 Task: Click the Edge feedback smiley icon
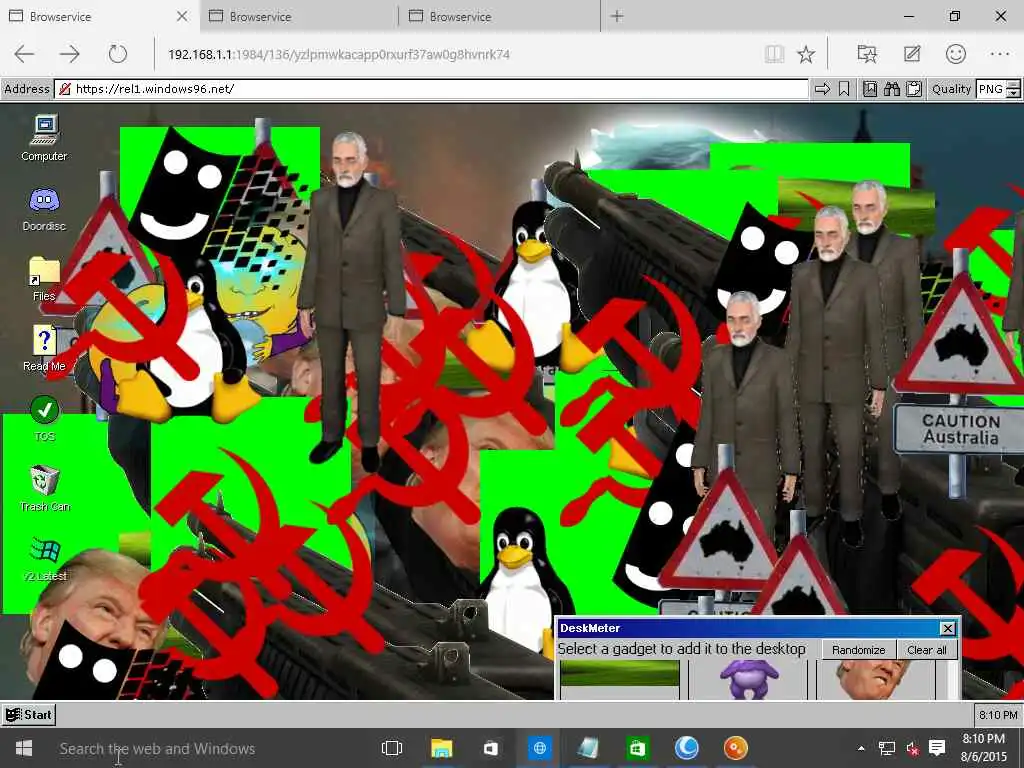pos(955,54)
